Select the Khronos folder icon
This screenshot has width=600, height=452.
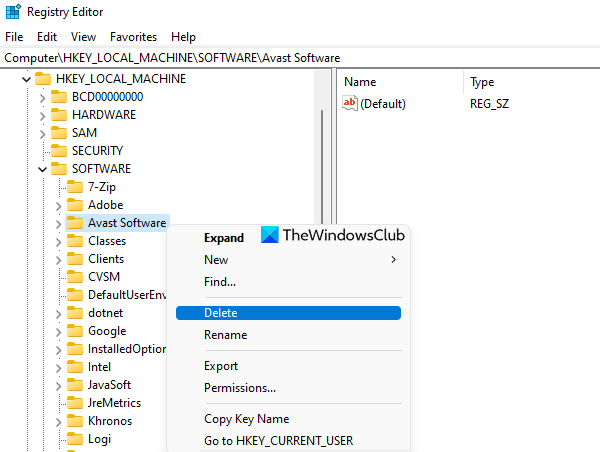pyautogui.click(x=75, y=421)
